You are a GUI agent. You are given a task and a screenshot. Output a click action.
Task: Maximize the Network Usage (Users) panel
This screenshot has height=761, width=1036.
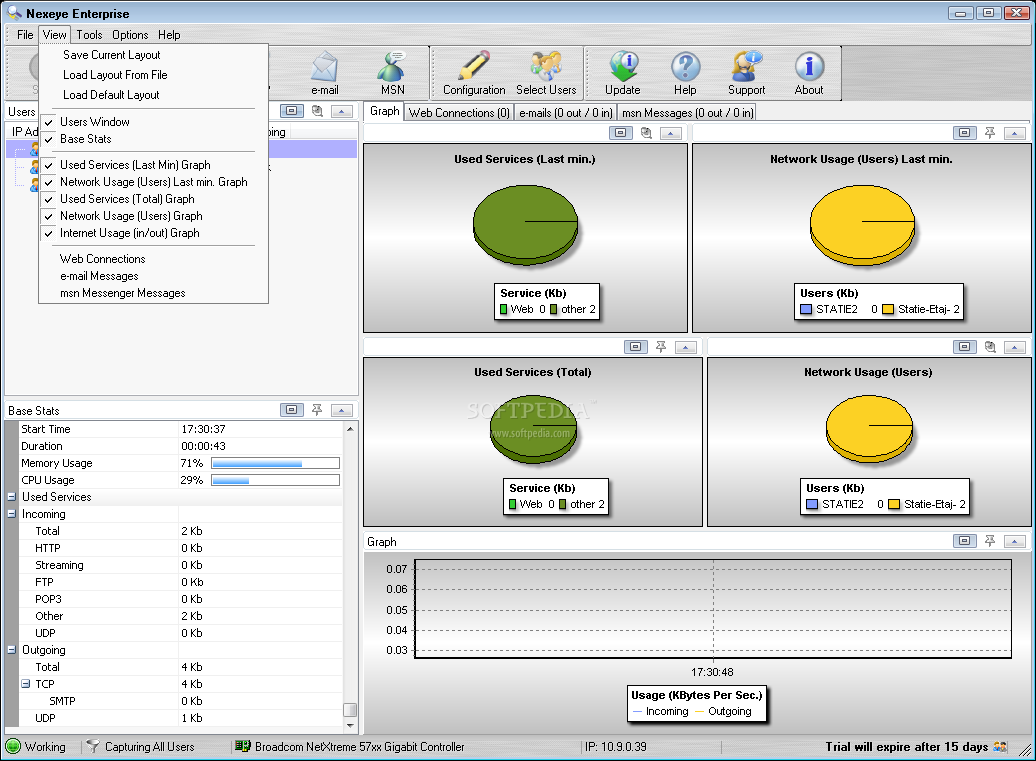click(965, 347)
